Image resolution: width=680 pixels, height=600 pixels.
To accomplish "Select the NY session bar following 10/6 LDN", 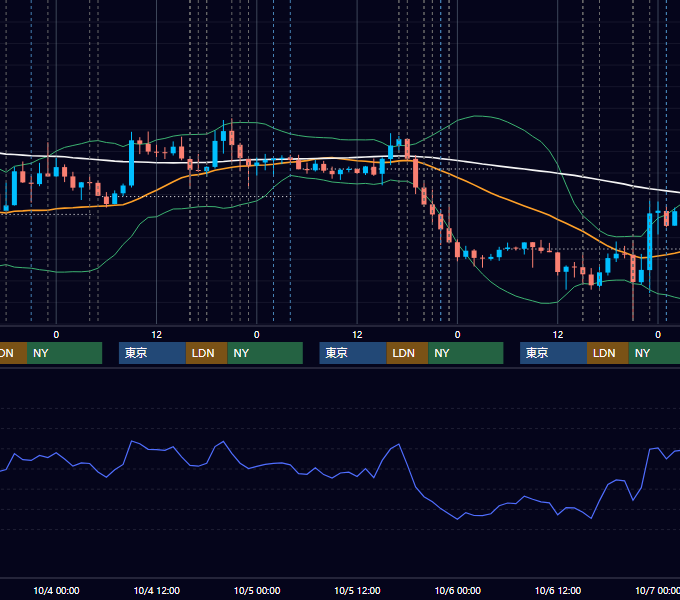I will [x=654, y=353].
